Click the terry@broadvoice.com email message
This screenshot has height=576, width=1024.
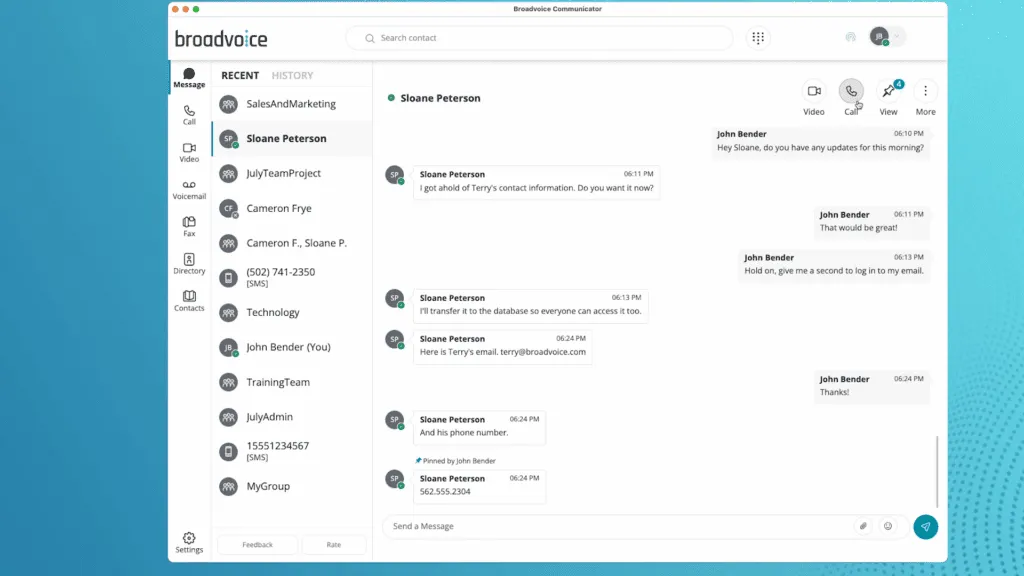coord(502,346)
